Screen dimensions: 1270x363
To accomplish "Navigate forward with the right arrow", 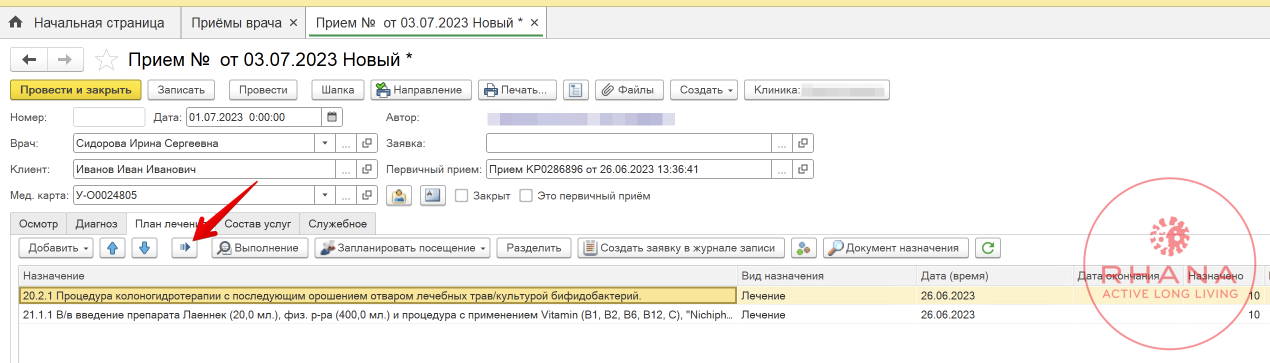I will pos(65,59).
